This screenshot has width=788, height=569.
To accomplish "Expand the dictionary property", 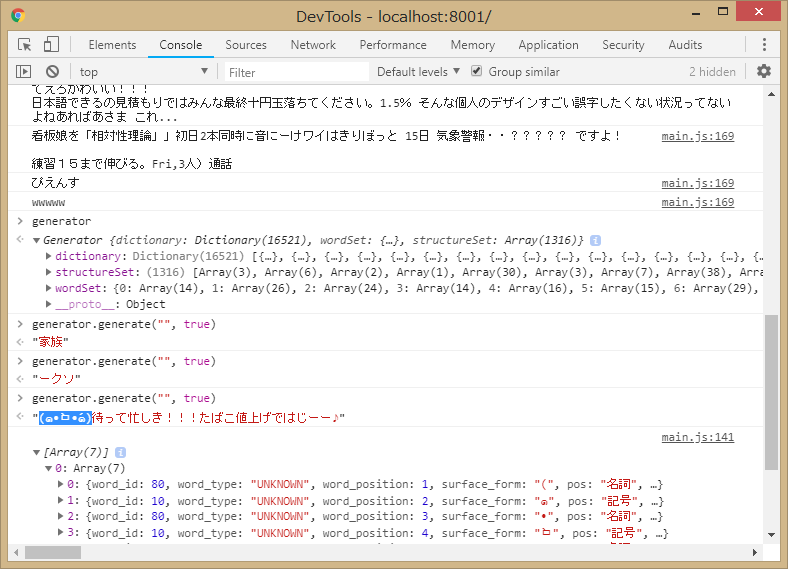I will (49, 257).
